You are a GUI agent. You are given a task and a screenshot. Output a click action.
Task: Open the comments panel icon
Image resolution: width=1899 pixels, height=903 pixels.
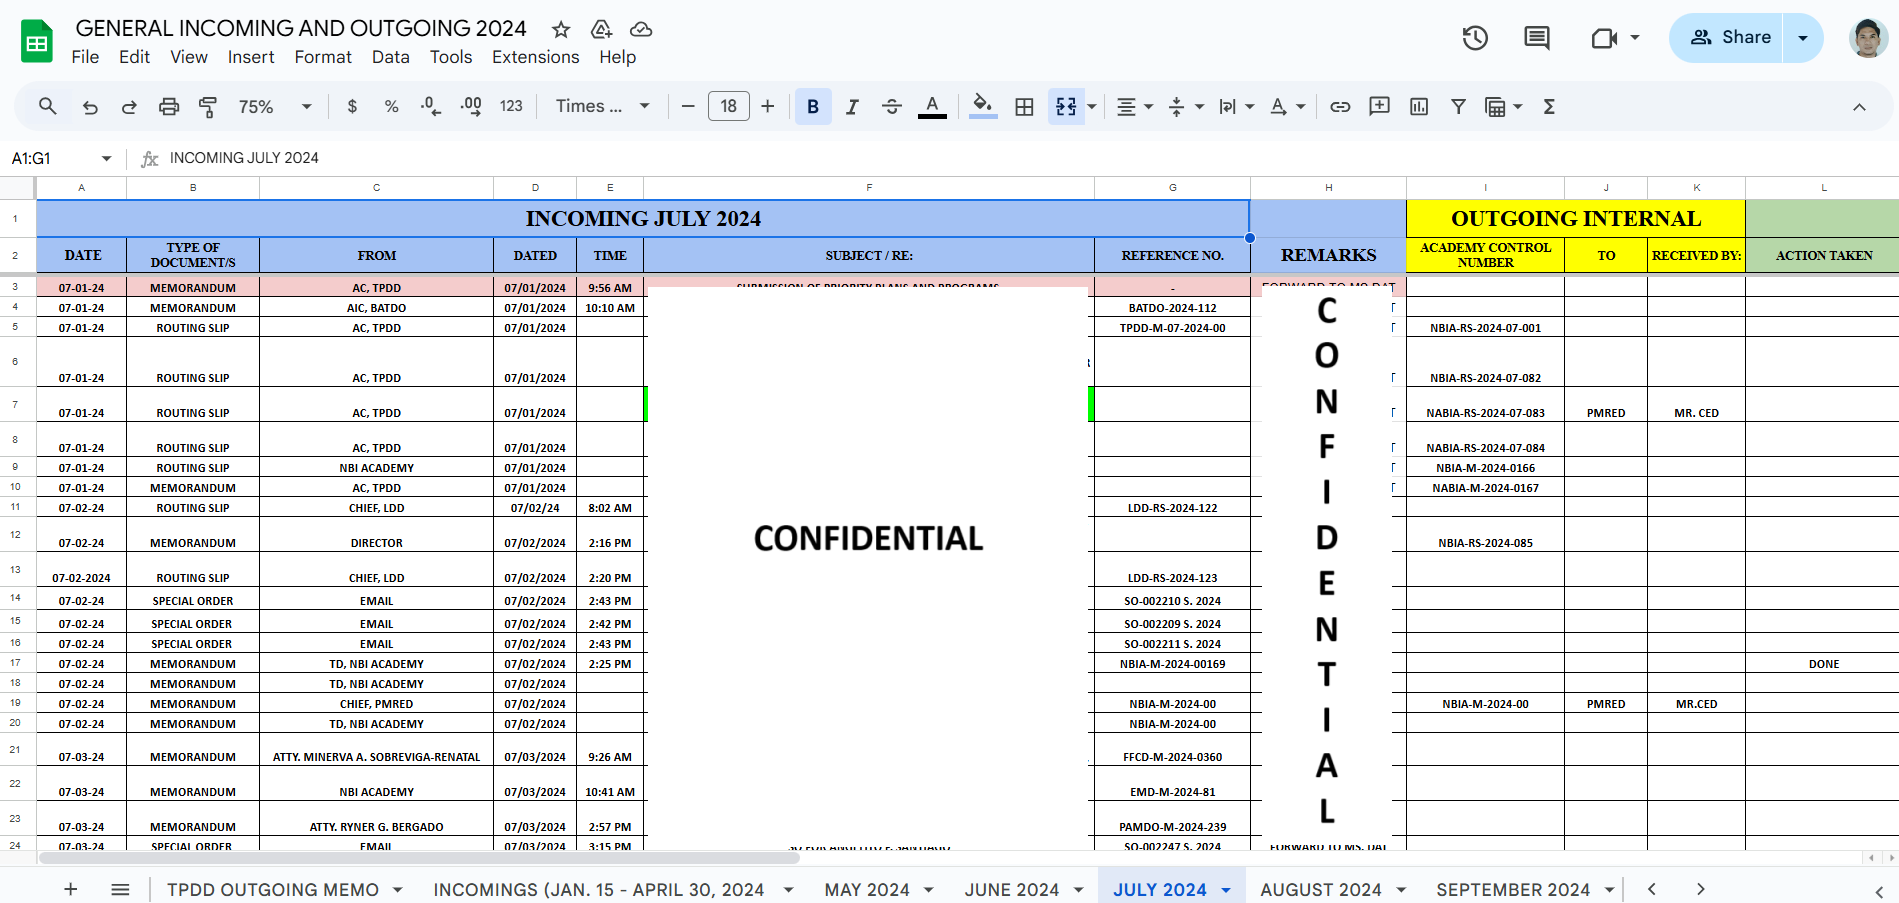click(x=1536, y=38)
